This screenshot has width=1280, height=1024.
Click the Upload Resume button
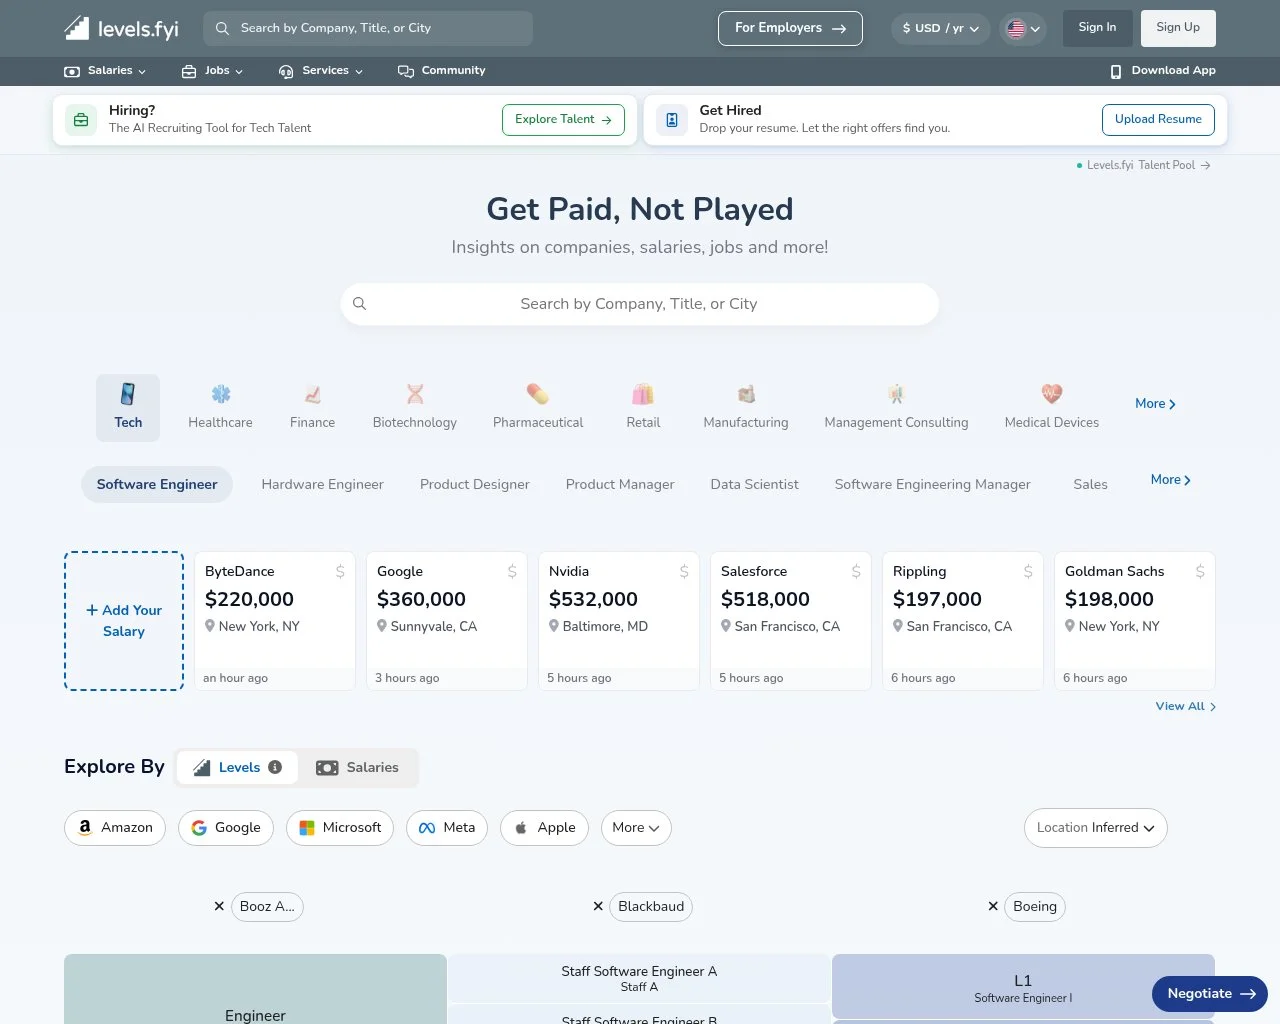pyautogui.click(x=1158, y=120)
